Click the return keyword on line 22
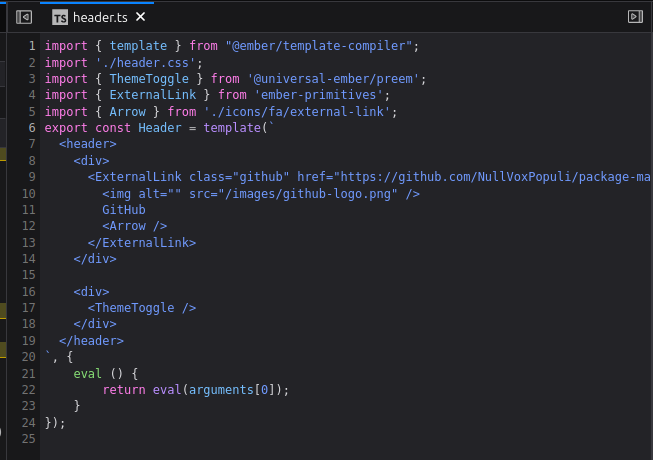Screen dimensions: 653x460 click(x=124, y=390)
